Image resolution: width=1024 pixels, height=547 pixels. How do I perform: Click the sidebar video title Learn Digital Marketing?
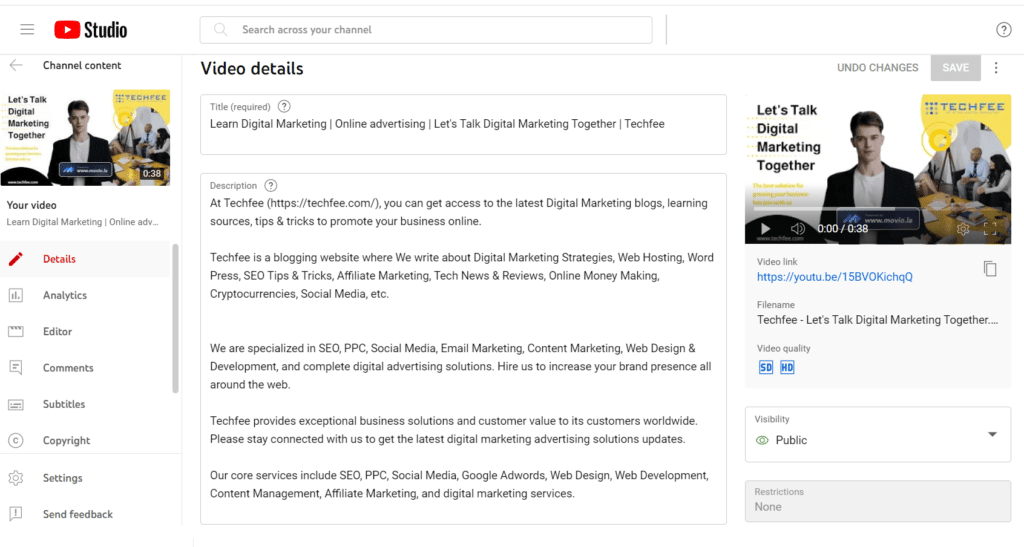(82, 222)
